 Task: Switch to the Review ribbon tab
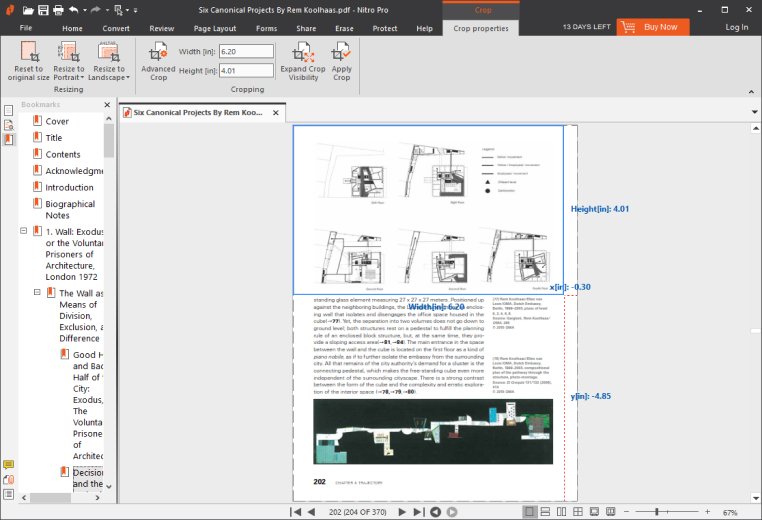(x=162, y=28)
